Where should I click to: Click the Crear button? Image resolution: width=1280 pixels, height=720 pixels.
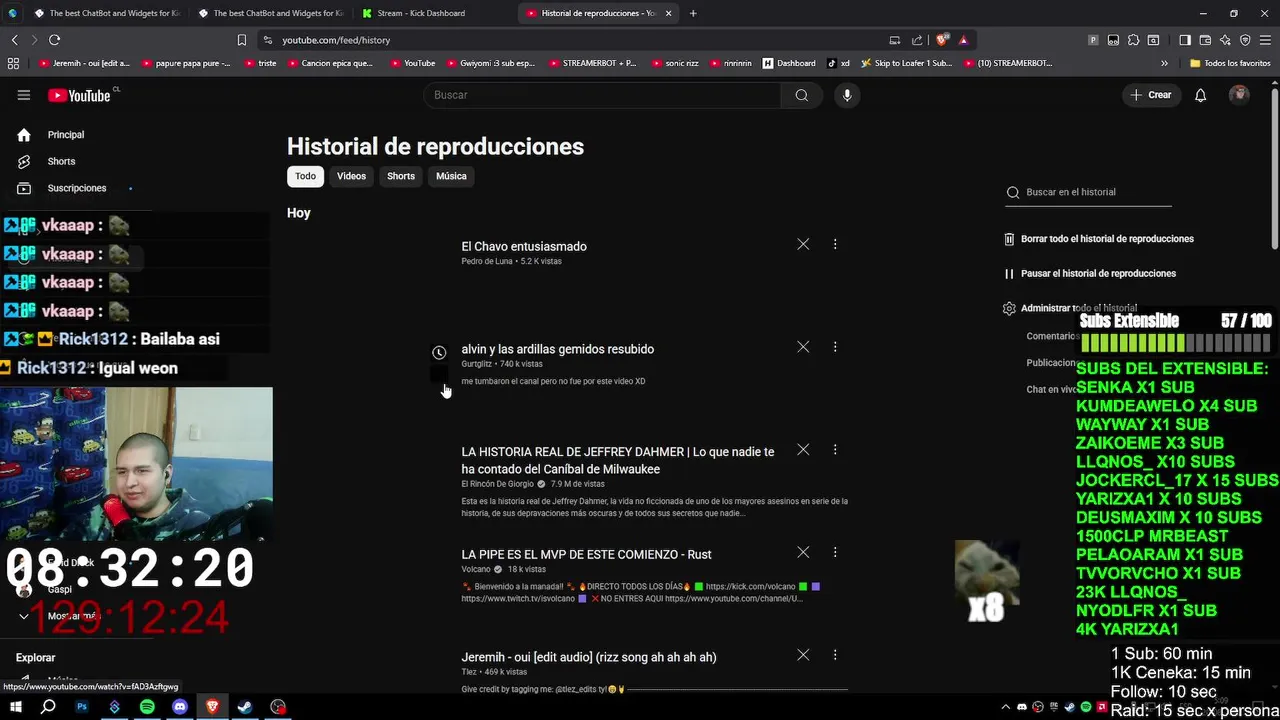[x=1151, y=95]
